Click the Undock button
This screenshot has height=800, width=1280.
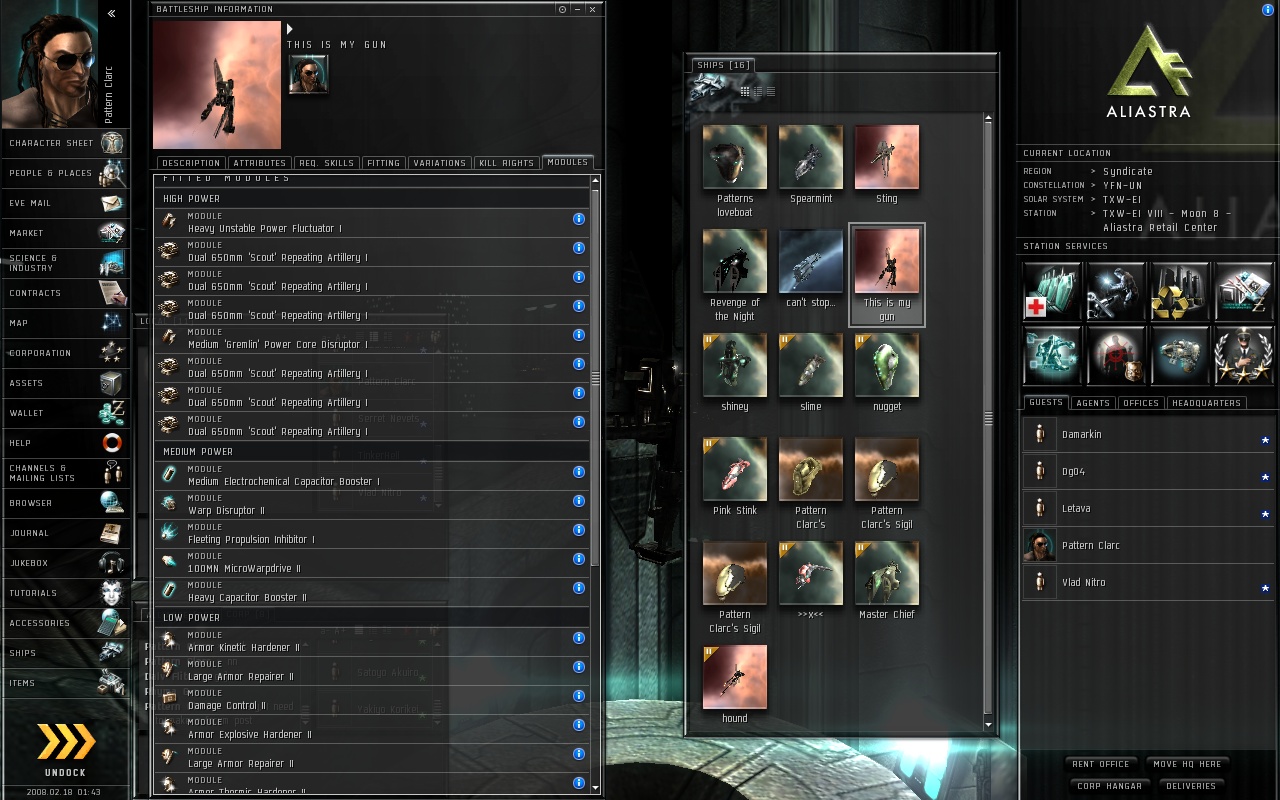tap(65, 748)
